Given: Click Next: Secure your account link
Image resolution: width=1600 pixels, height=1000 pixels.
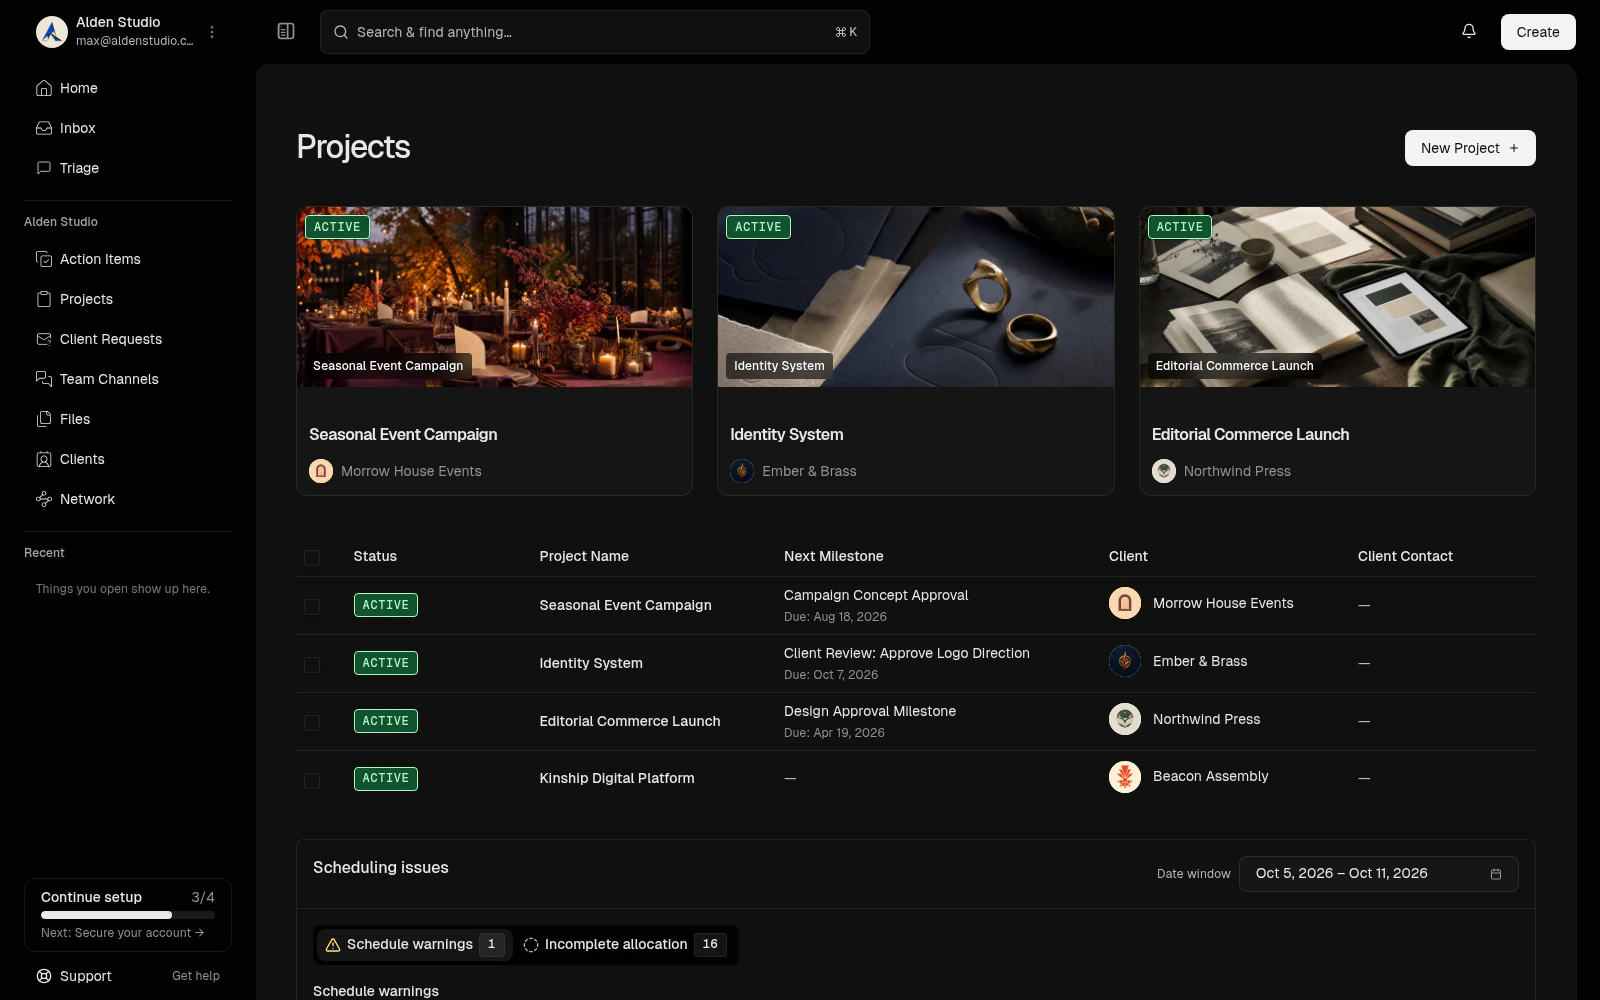Looking at the screenshot, I should click(x=122, y=933).
